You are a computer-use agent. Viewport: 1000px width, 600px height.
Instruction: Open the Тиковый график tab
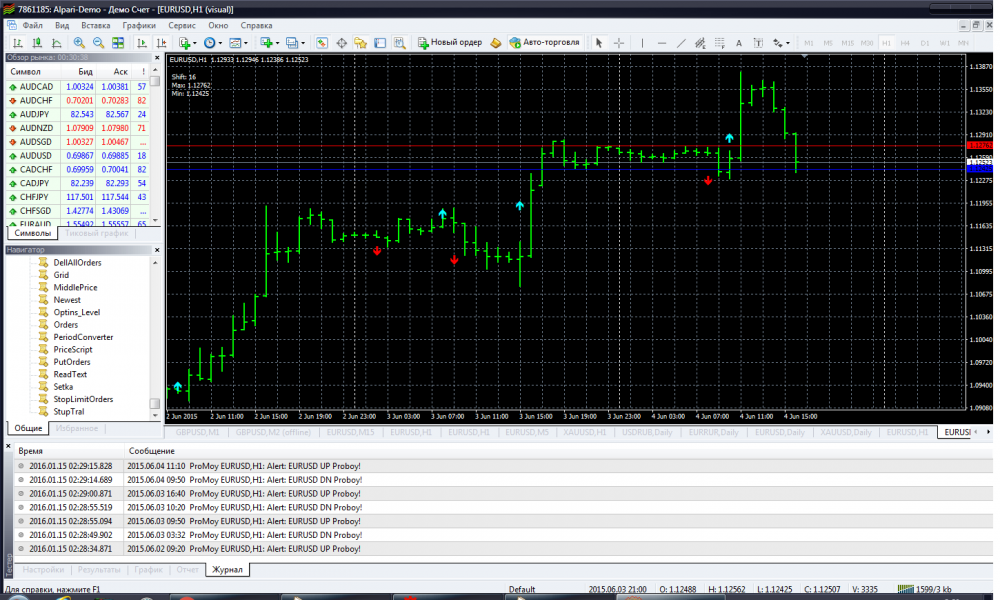97,233
